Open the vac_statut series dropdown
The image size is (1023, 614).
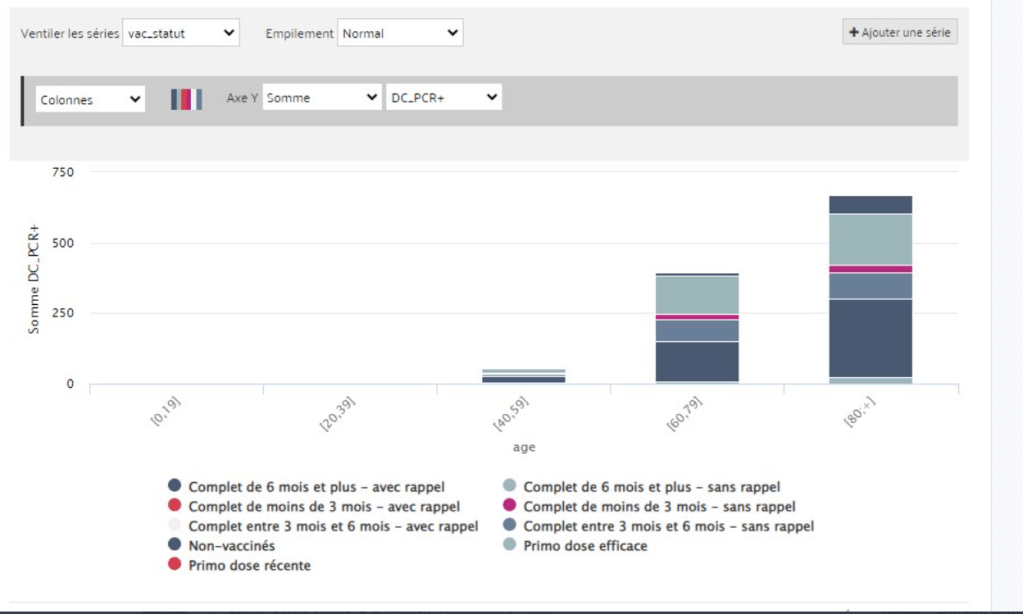[x=180, y=31]
